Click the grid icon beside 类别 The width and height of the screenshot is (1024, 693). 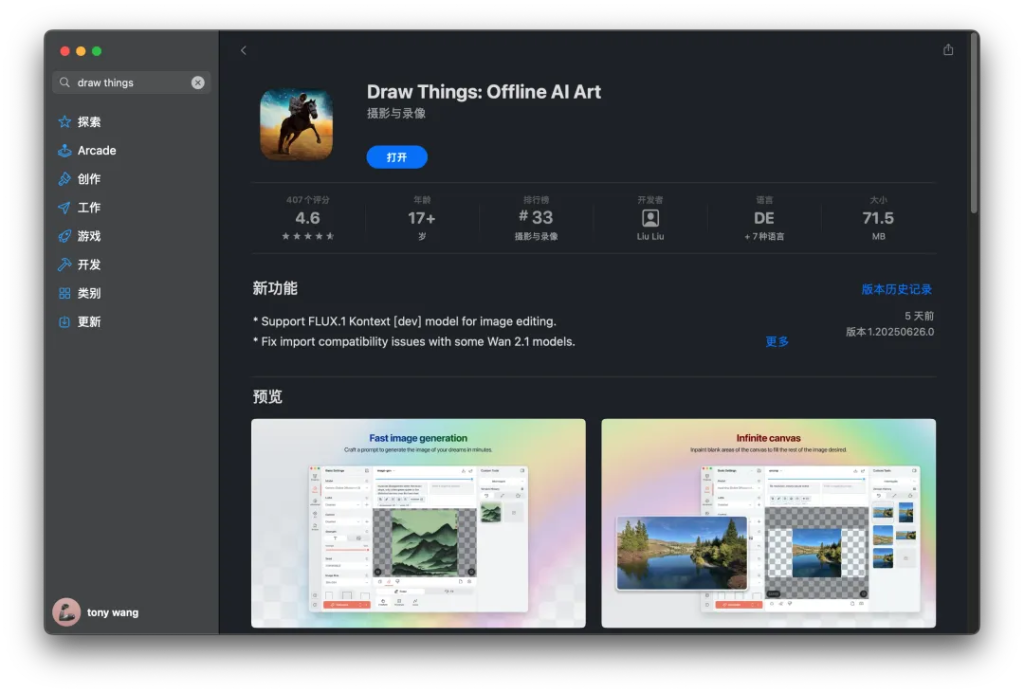click(65, 293)
